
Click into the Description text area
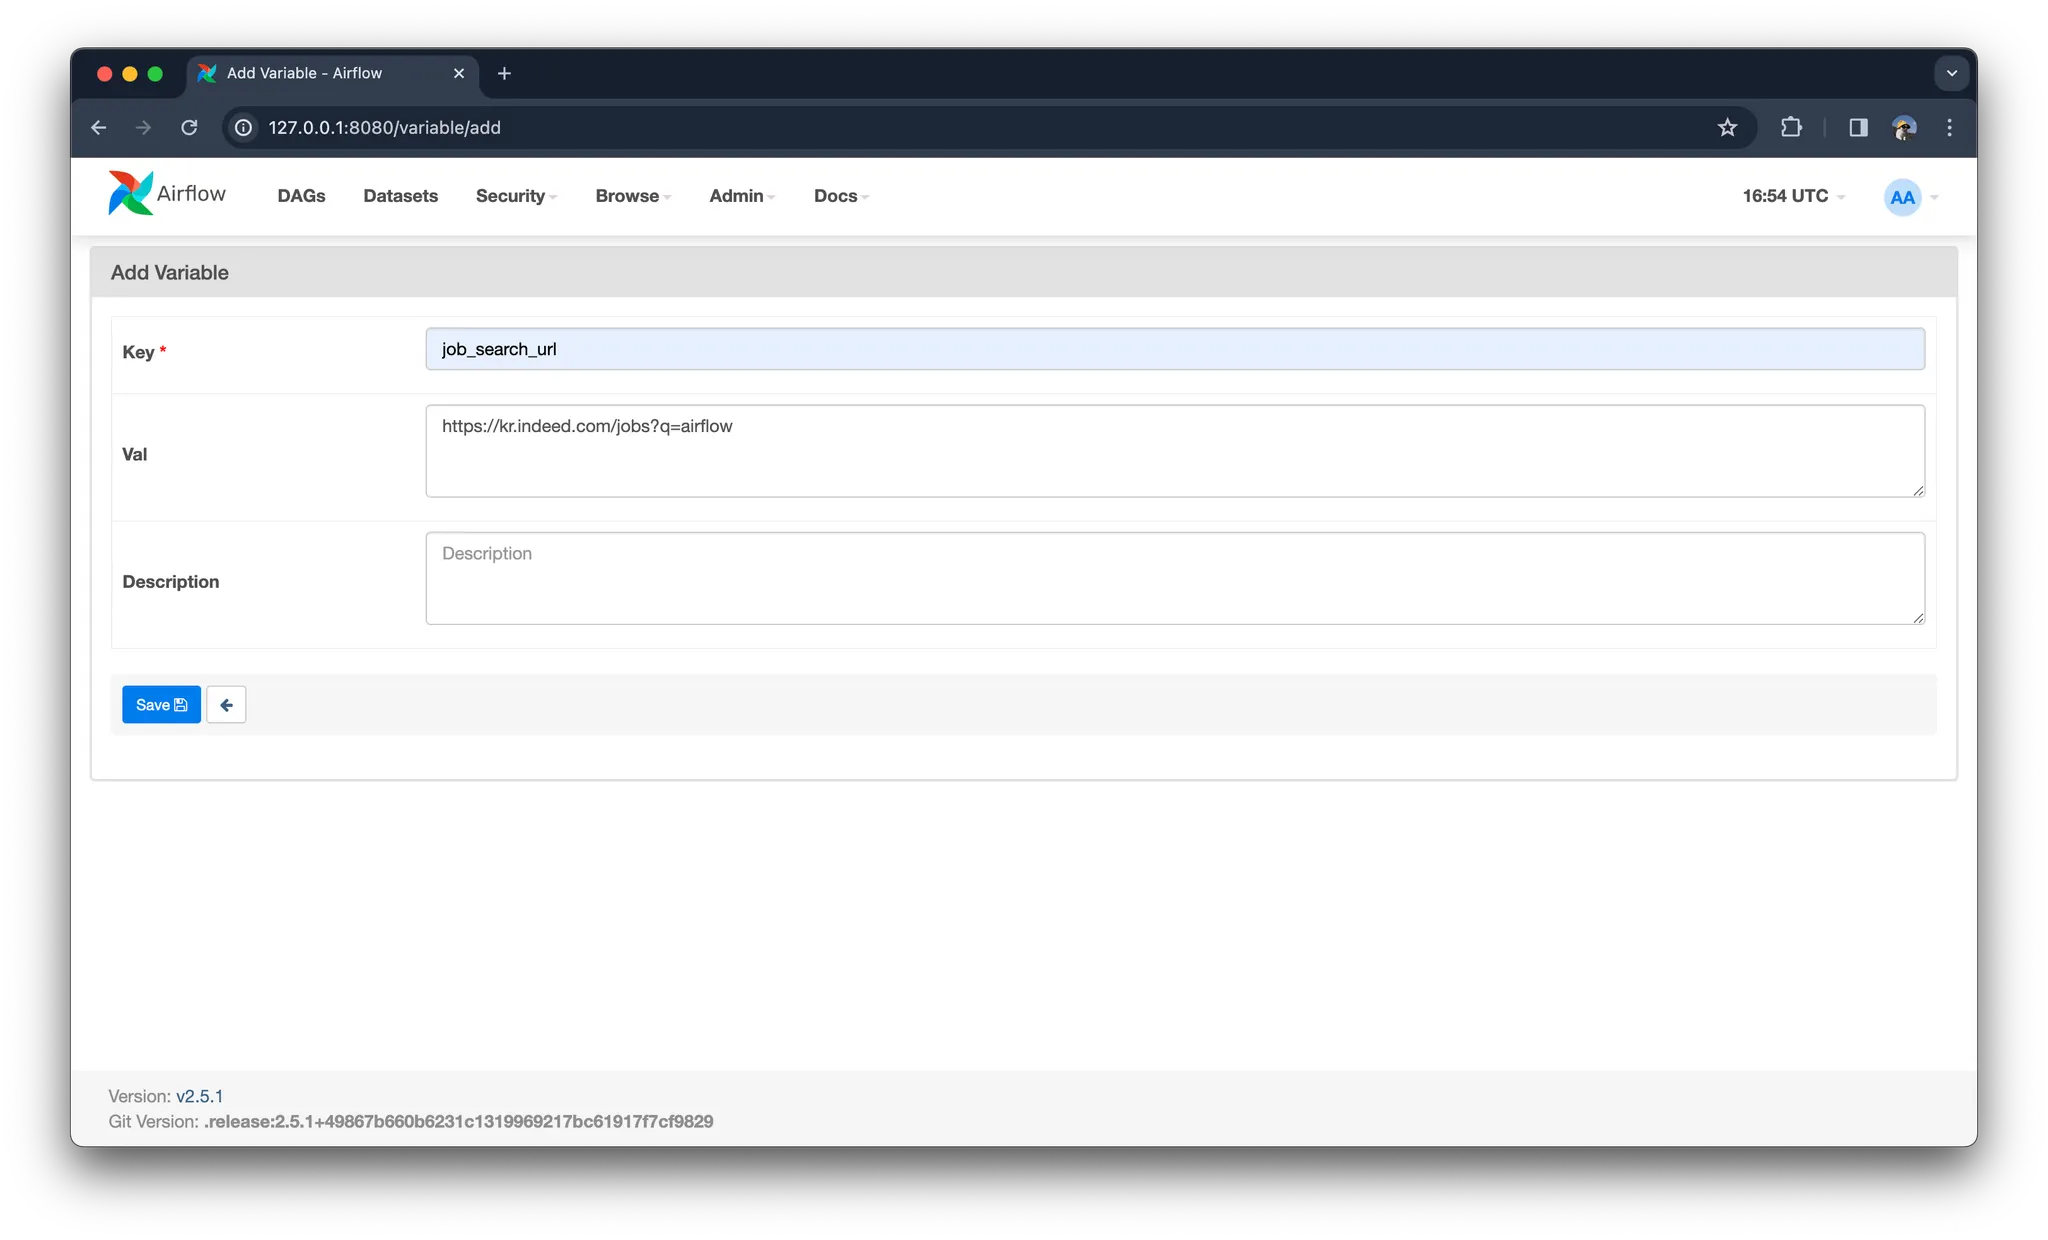(x=1174, y=578)
